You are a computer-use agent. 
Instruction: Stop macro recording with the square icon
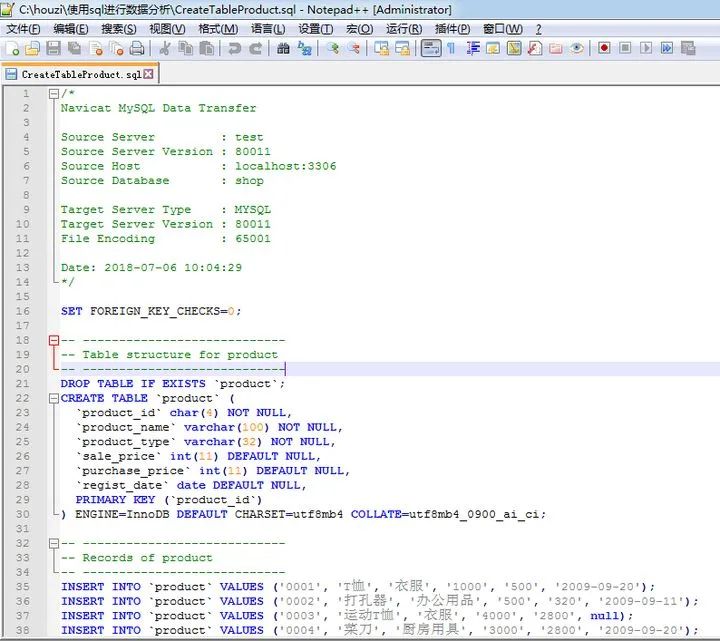(625, 48)
